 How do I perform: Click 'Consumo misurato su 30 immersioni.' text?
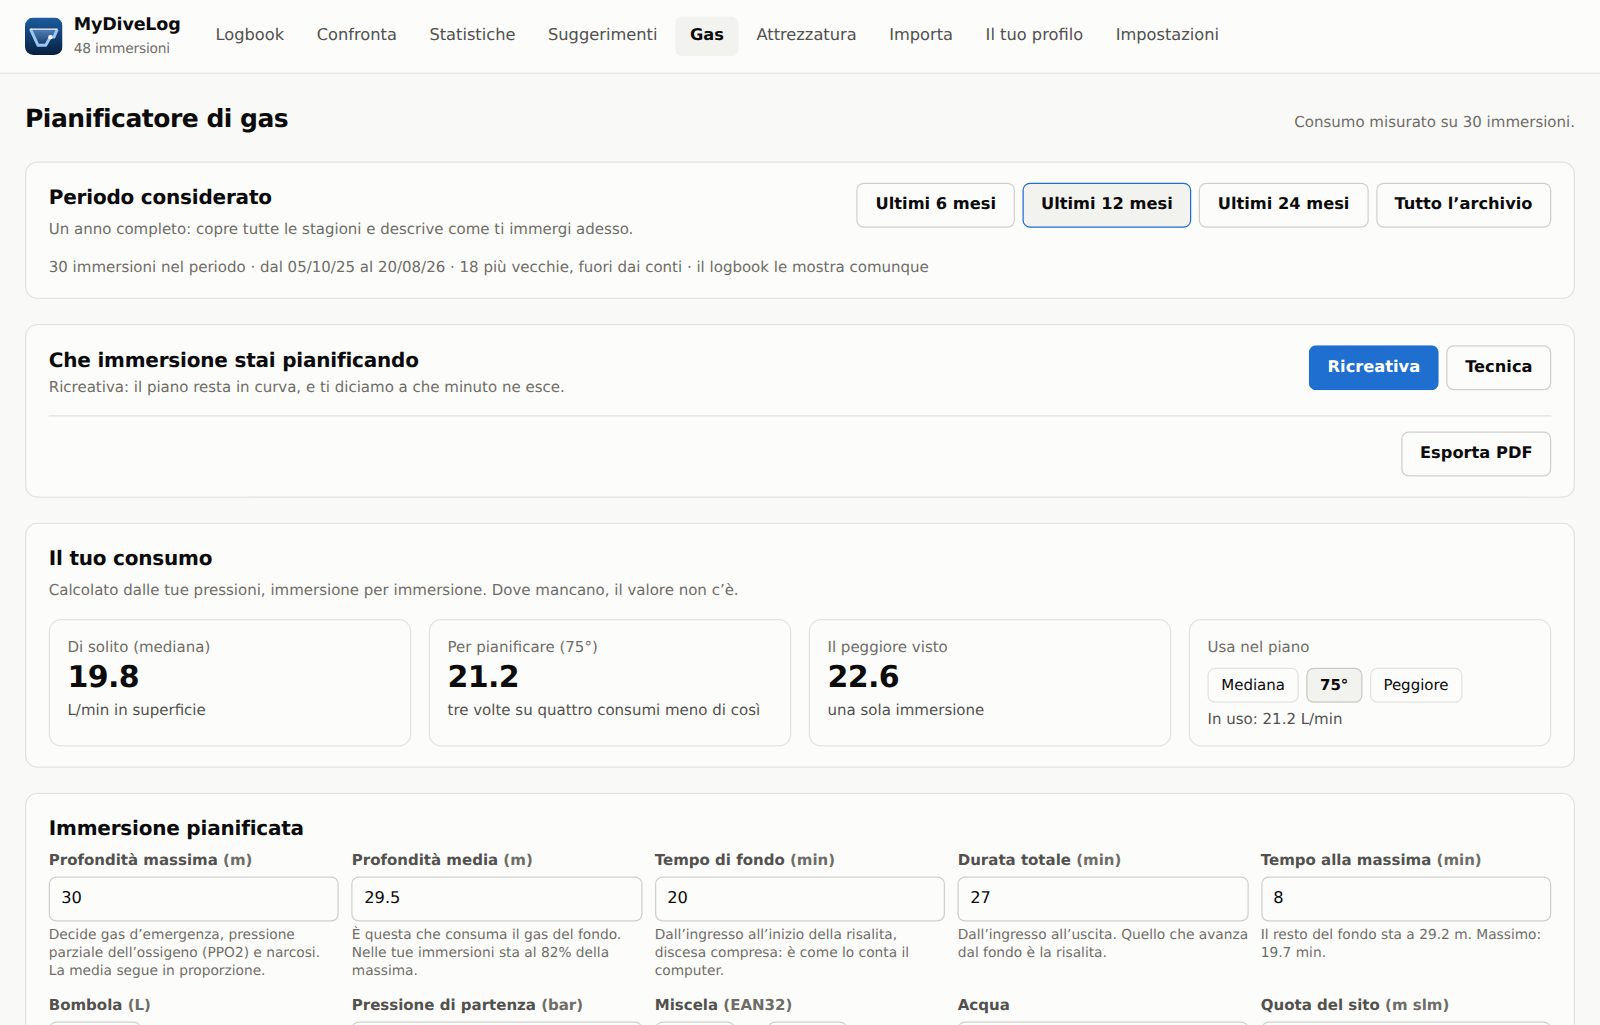point(1433,122)
